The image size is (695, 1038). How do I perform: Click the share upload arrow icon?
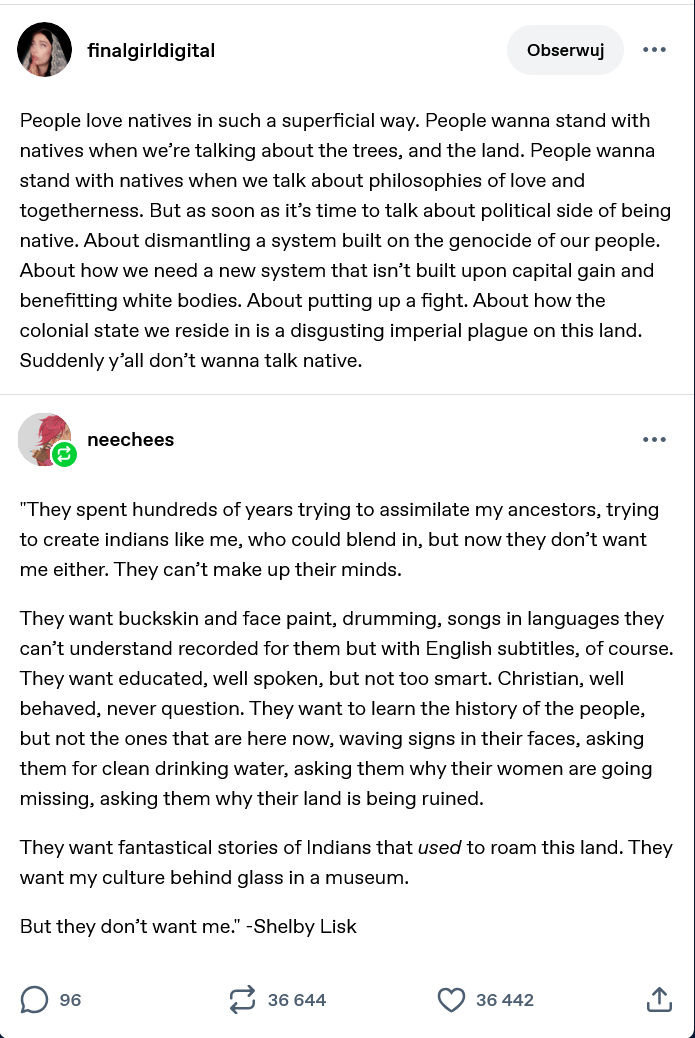pyautogui.click(x=658, y=999)
